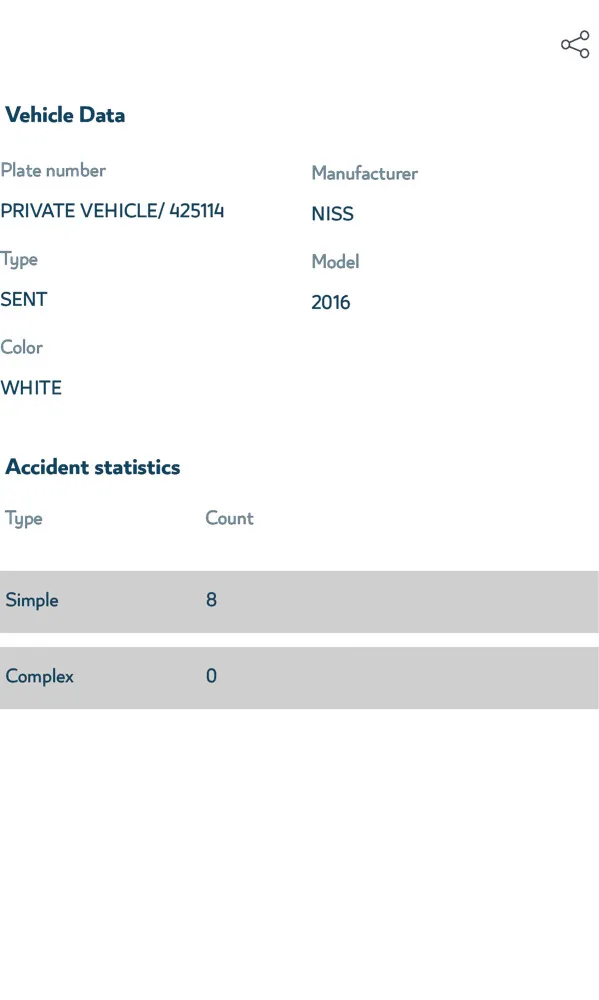Screen dimensions: 599x1000
Task: Click the vehicle Type label under Plate number
Action: point(19,260)
